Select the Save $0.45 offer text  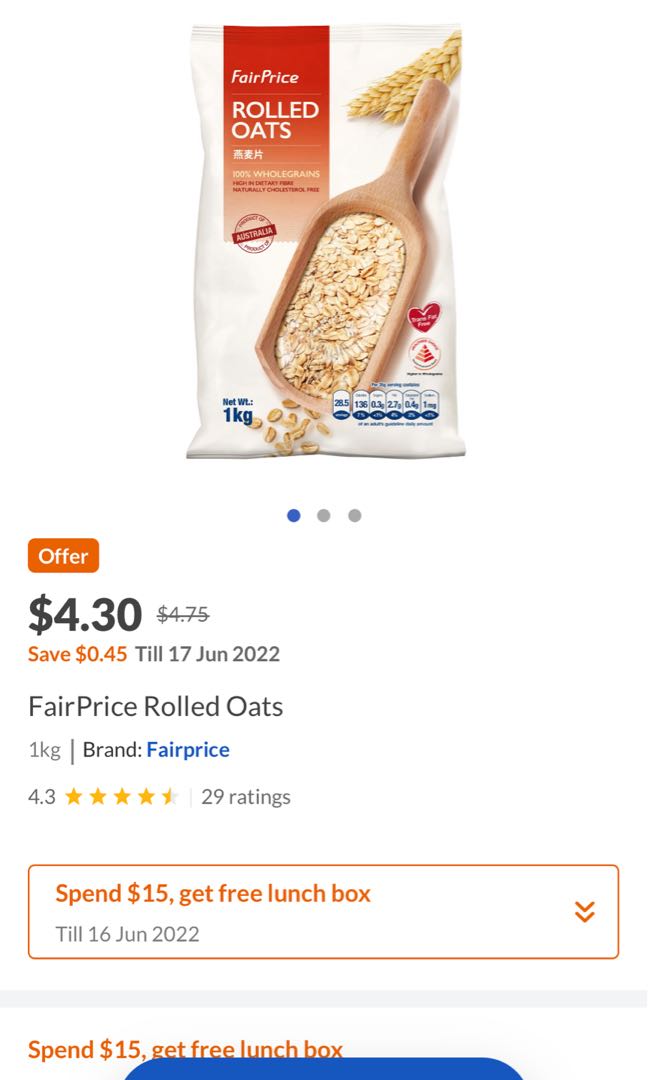pos(78,654)
